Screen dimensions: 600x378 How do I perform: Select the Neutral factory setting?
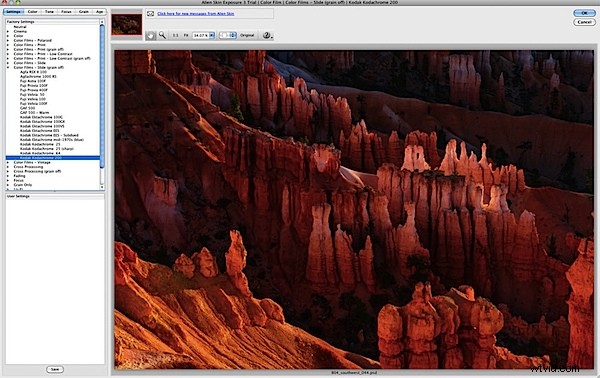[20, 27]
